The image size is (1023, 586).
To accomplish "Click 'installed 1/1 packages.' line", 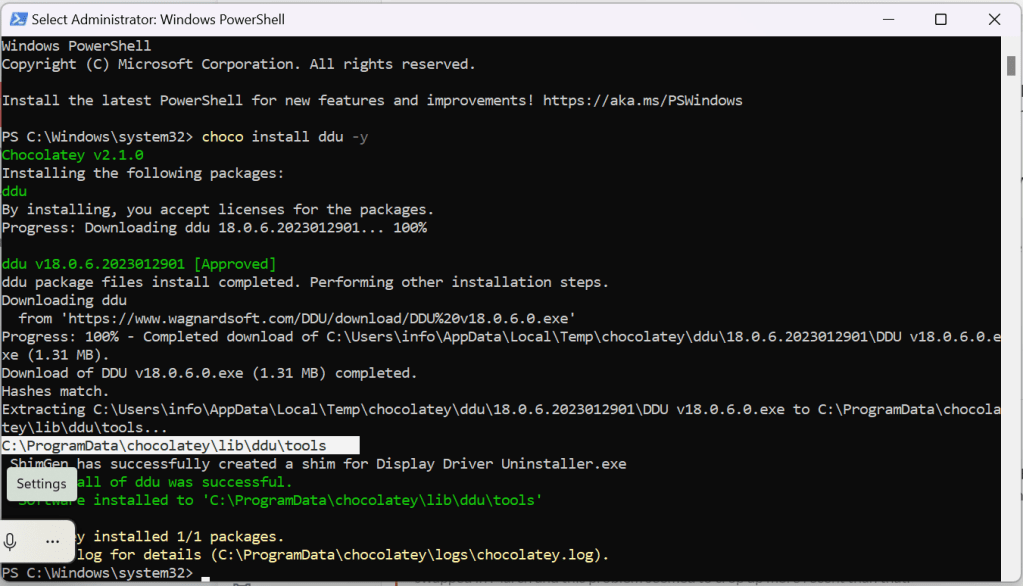I will click(x=189, y=537).
